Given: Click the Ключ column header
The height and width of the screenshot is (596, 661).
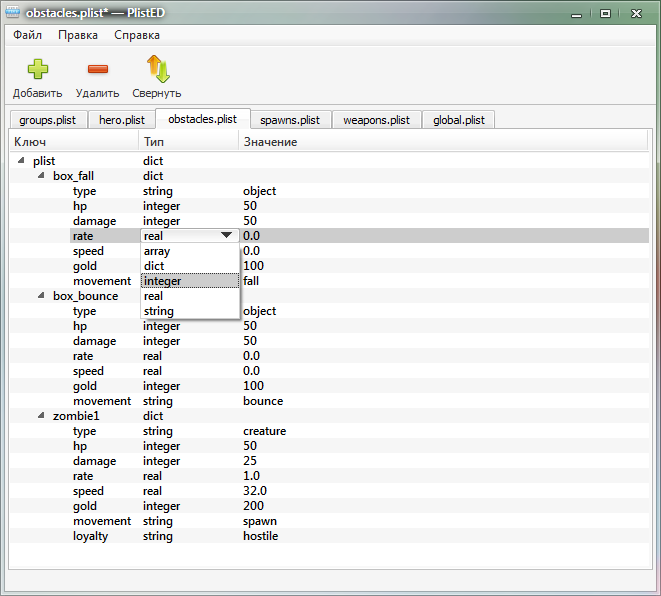Looking at the screenshot, I should pyautogui.click(x=74, y=142).
